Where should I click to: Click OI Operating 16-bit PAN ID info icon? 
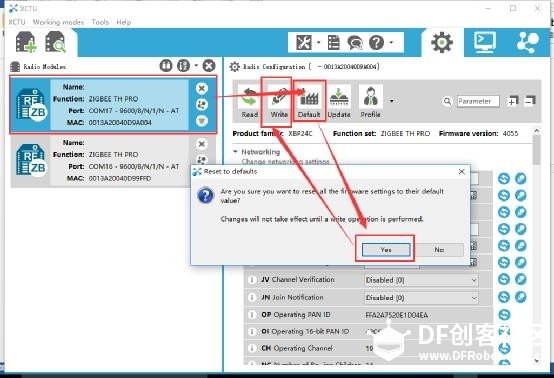(252, 331)
